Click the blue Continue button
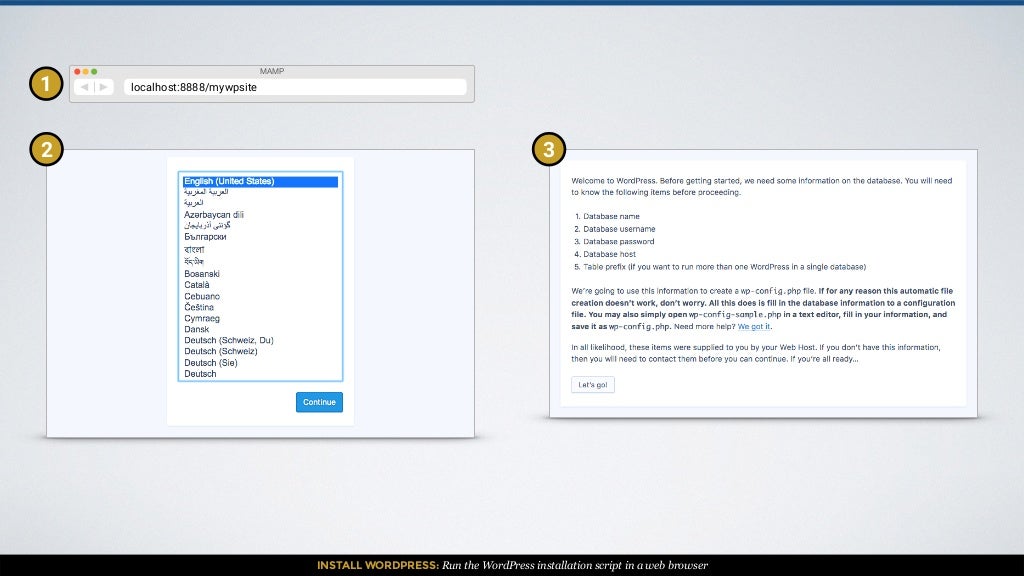The height and width of the screenshot is (576, 1024). pyautogui.click(x=319, y=402)
